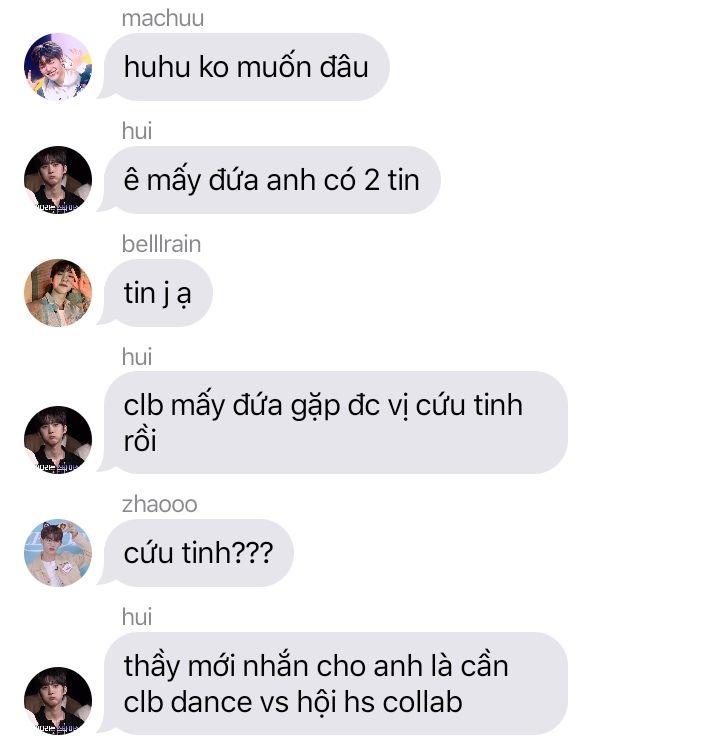View zhaooo's avatar with cat ears
The height and width of the screenshot is (742, 720).
click(x=58, y=553)
